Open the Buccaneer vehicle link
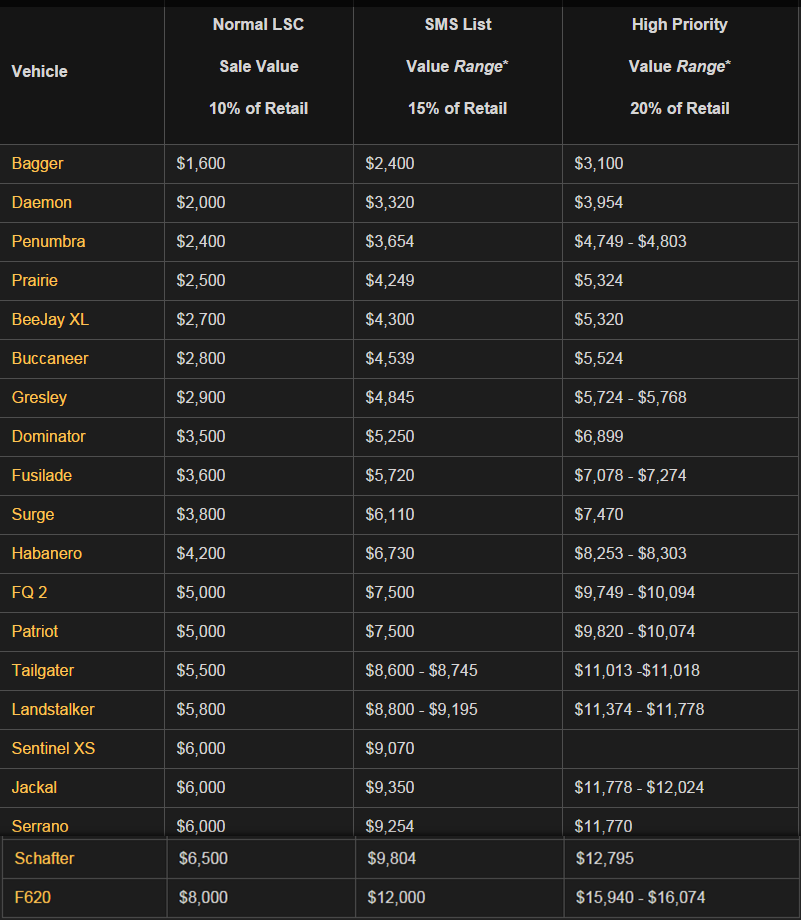Screen dimensions: 801x920 point(50,358)
